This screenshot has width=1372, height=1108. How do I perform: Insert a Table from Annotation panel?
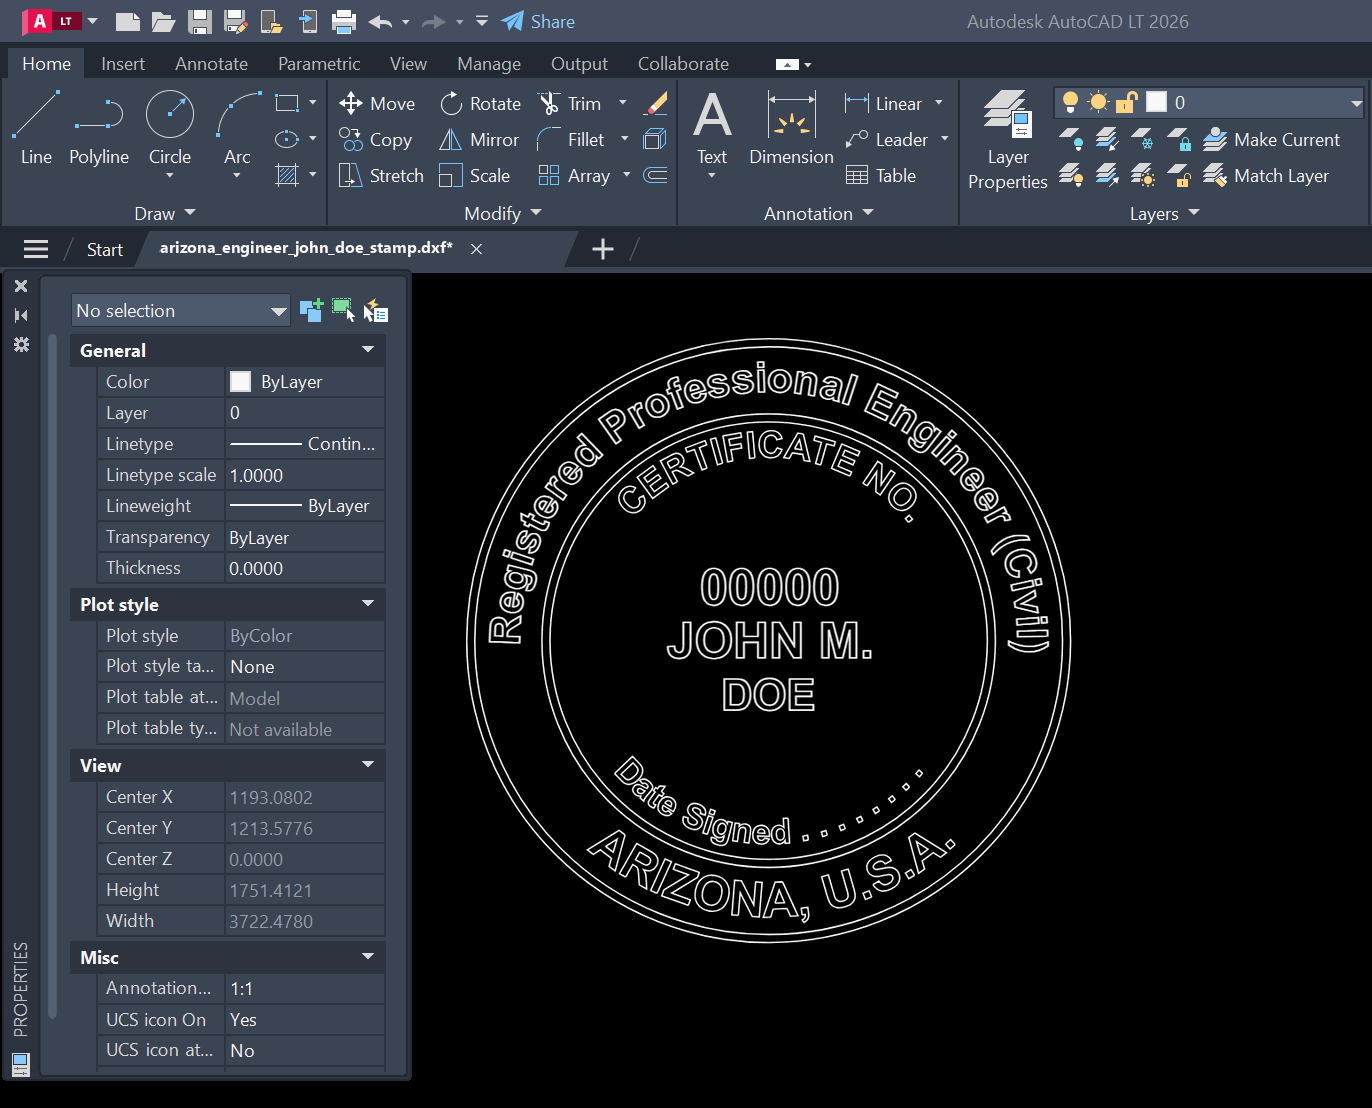[x=881, y=175]
